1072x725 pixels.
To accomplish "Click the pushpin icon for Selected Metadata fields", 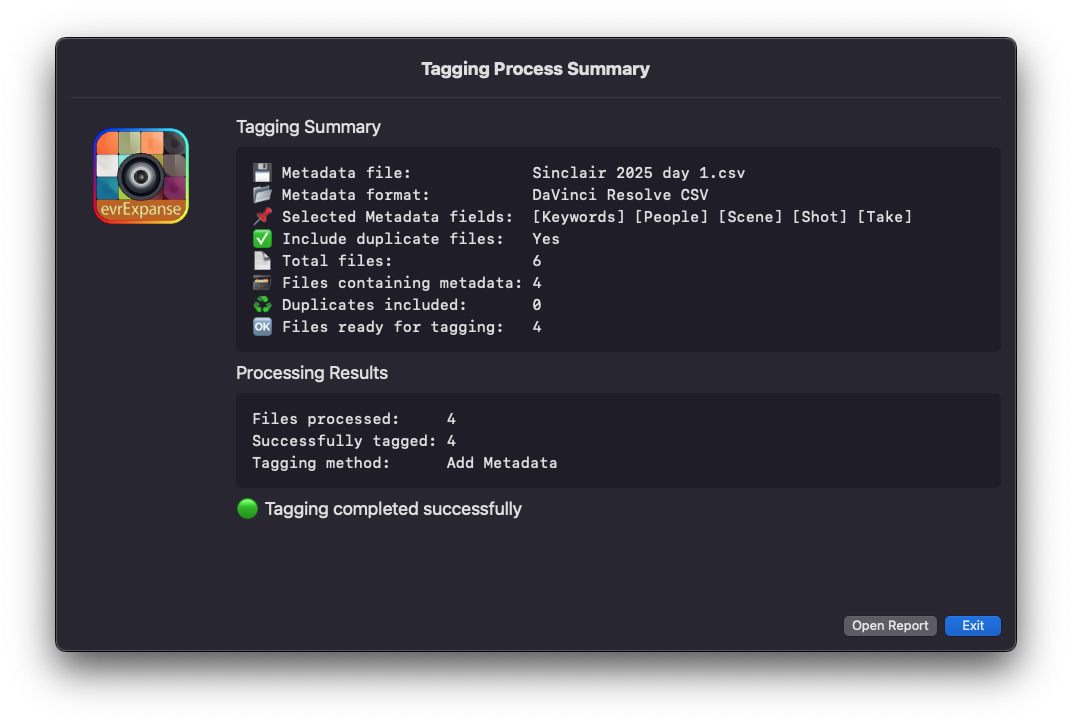I will pos(262,217).
